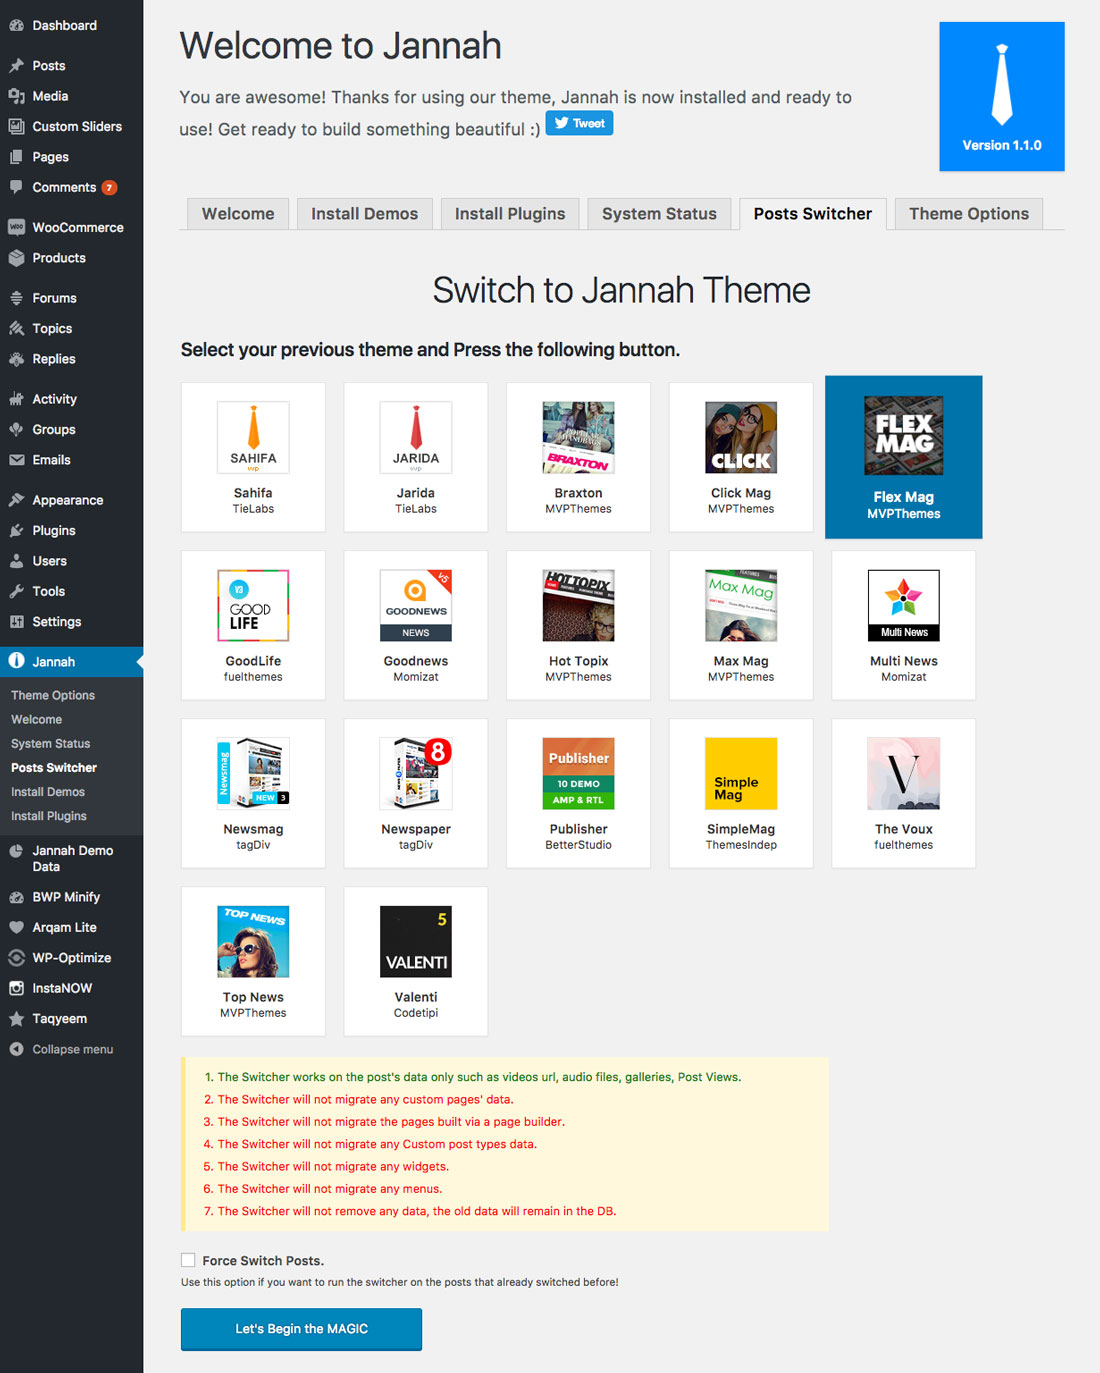Select the Jarida TieLabs theme card
This screenshot has height=1373, width=1100.
pyautogui.click(x=416, y=457)
